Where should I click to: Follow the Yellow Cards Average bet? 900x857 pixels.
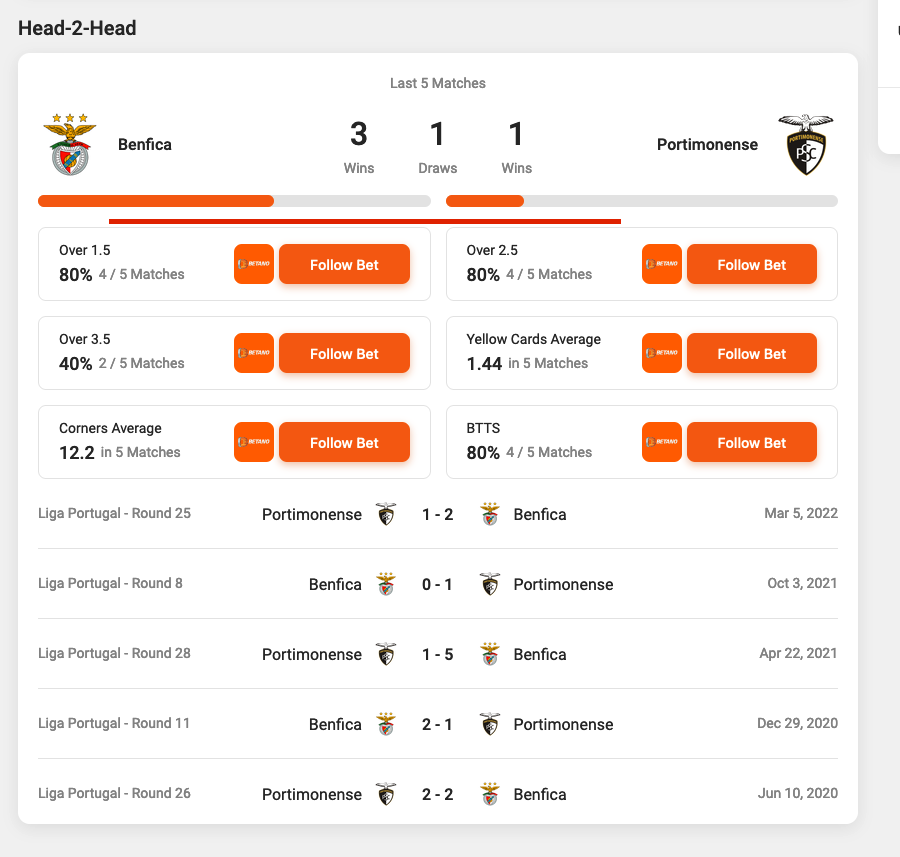tap(752, 353)
